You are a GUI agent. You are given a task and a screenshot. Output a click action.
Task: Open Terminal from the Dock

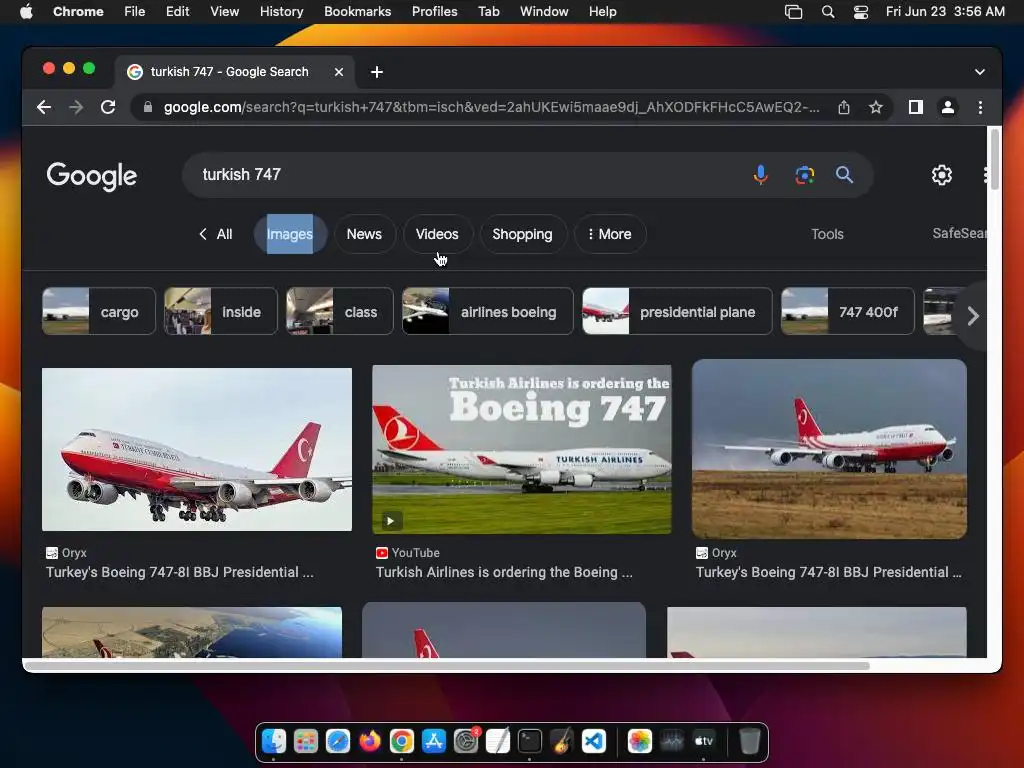(530, 742)
